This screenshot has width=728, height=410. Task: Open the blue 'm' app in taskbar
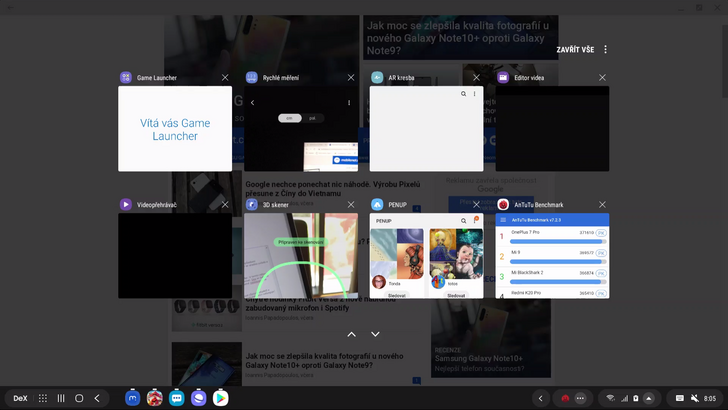[x=132, y=398]
